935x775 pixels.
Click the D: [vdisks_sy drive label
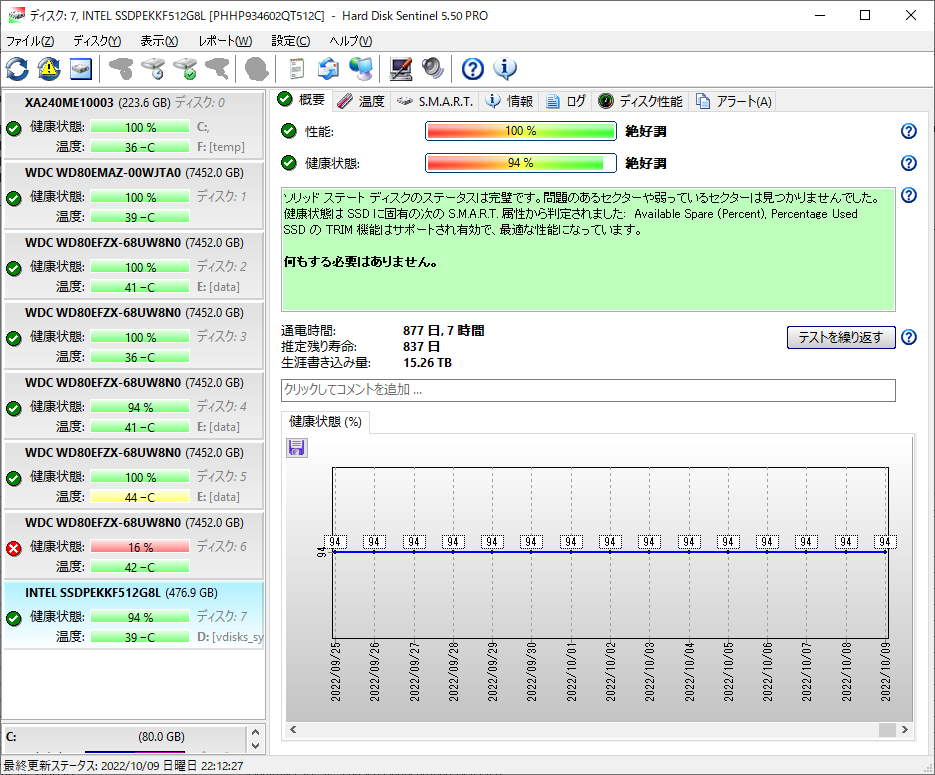(230, 637)
